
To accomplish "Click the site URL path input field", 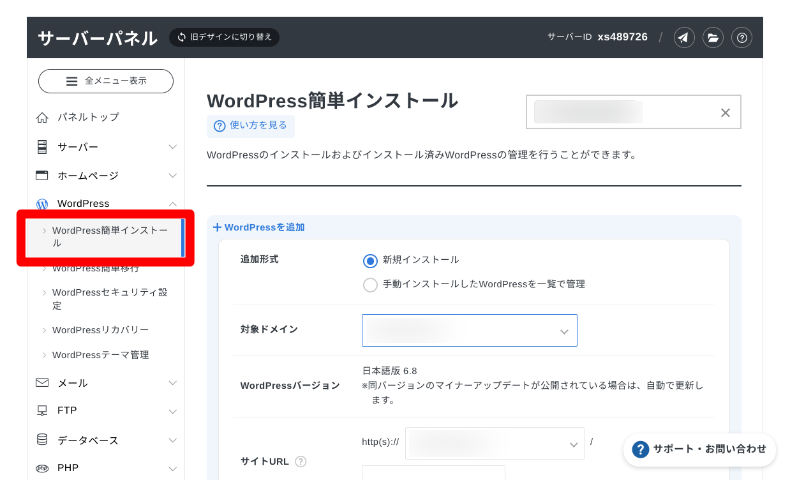I will click(433, 472).
